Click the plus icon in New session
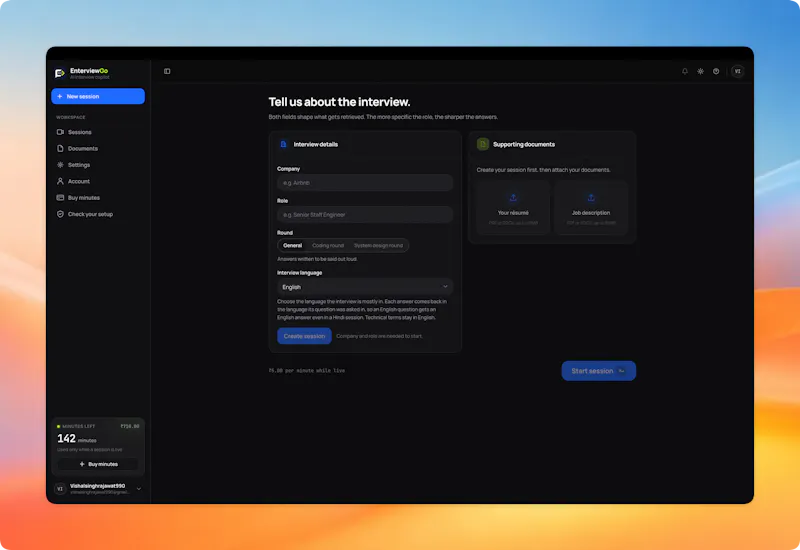 point(60,96)
